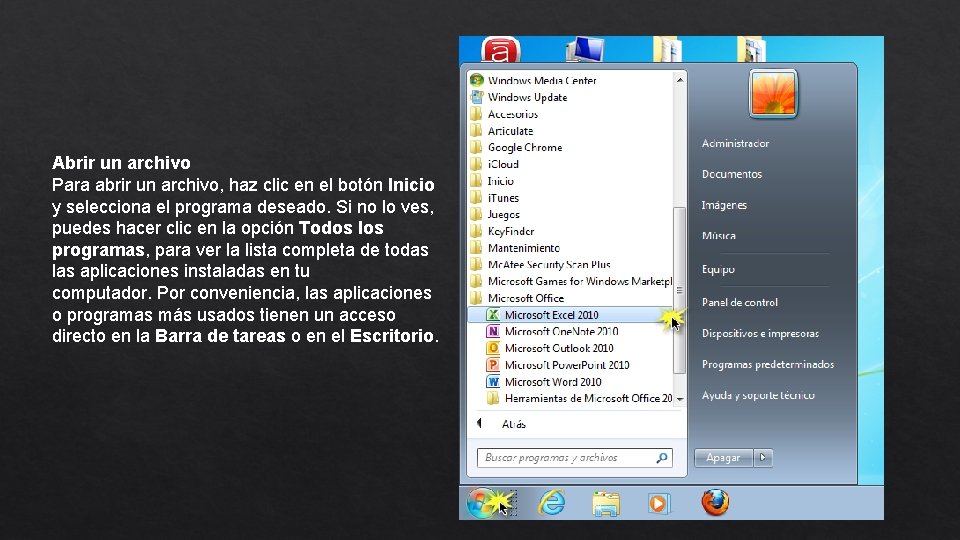Open Documentos from the Start menu
The image size is (960, 540).
point(732,174)
